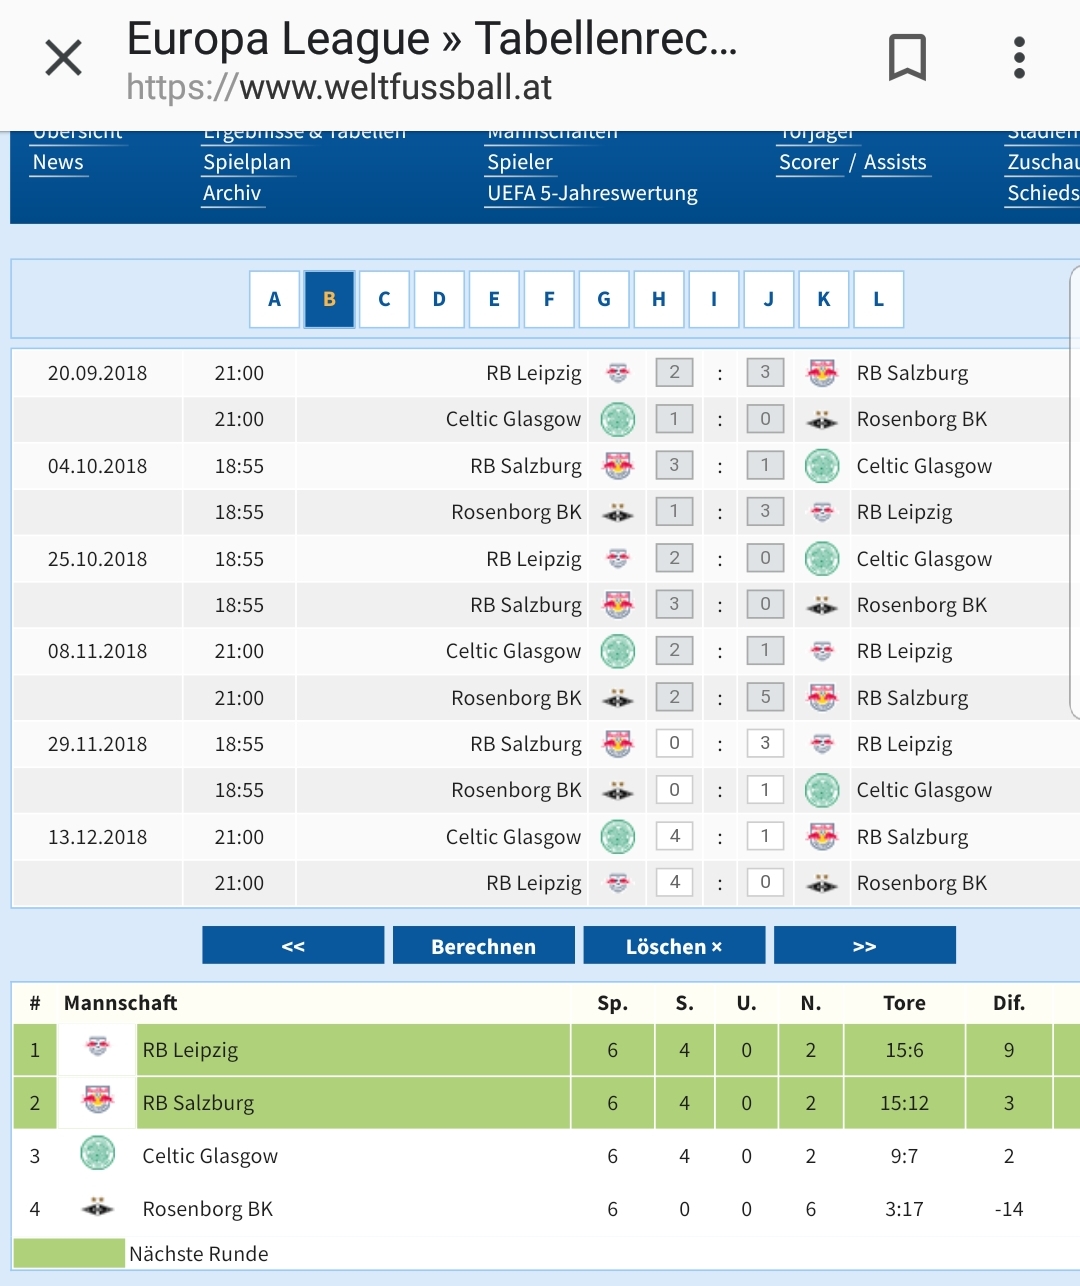Open the Spieler link

(520, 162)
